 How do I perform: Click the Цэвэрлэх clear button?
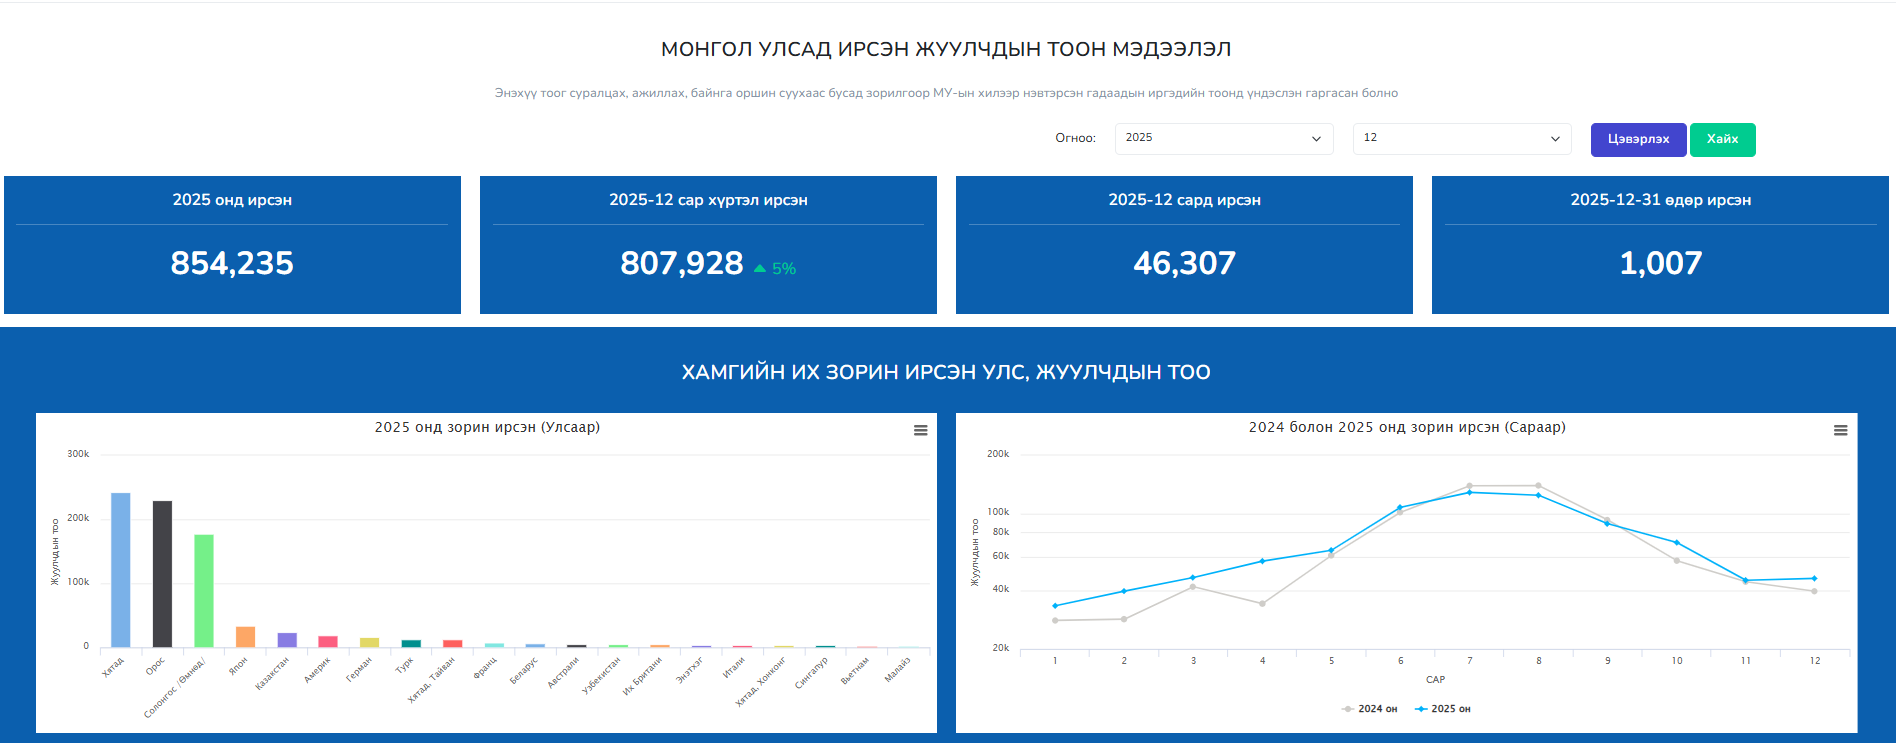1638,139
